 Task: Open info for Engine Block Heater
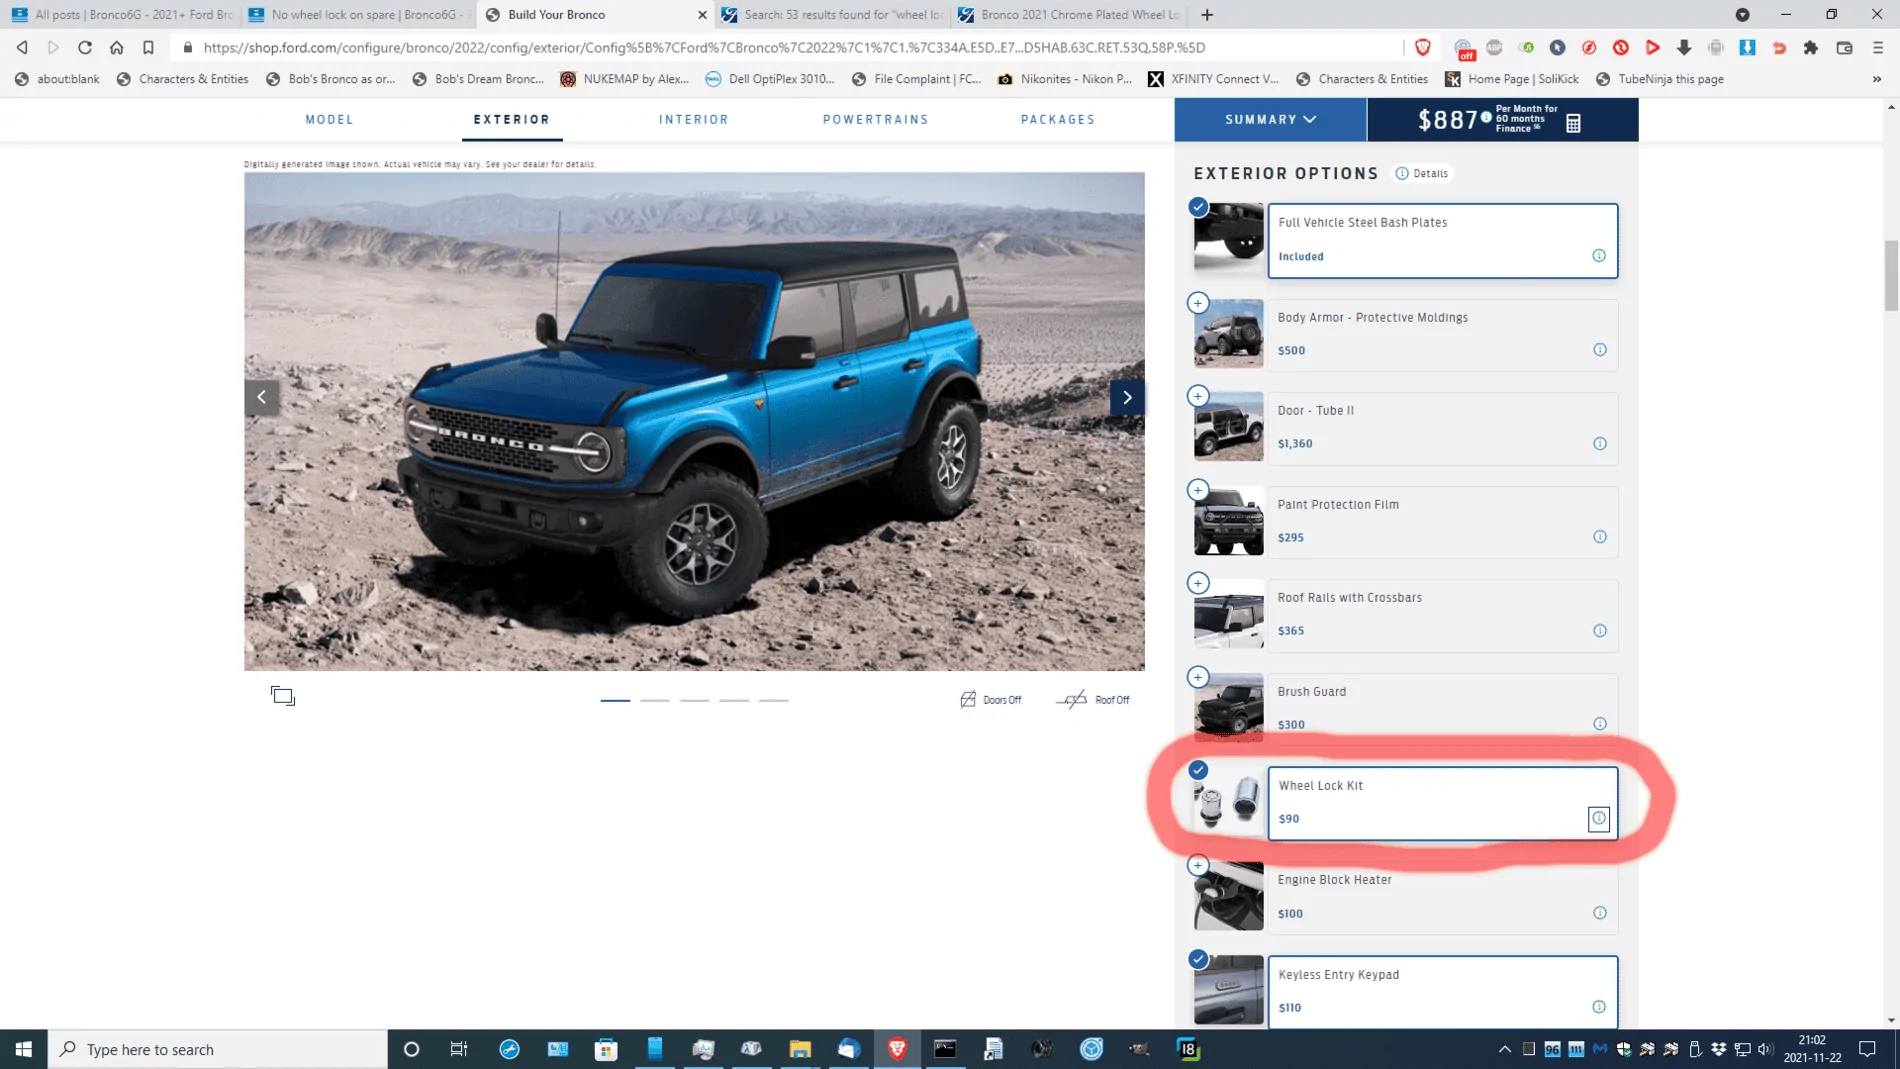tap(1600, 913)
